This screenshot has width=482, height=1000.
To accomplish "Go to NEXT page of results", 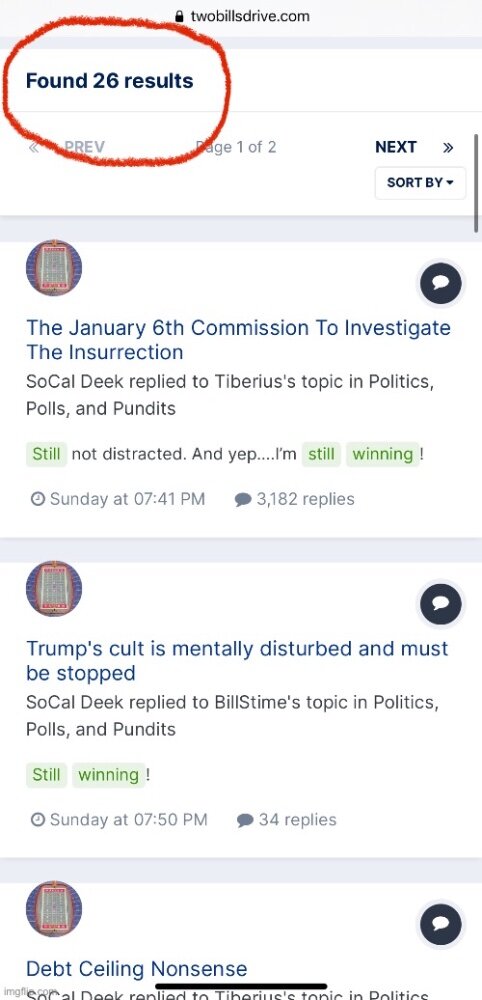I will pos(395,147).
